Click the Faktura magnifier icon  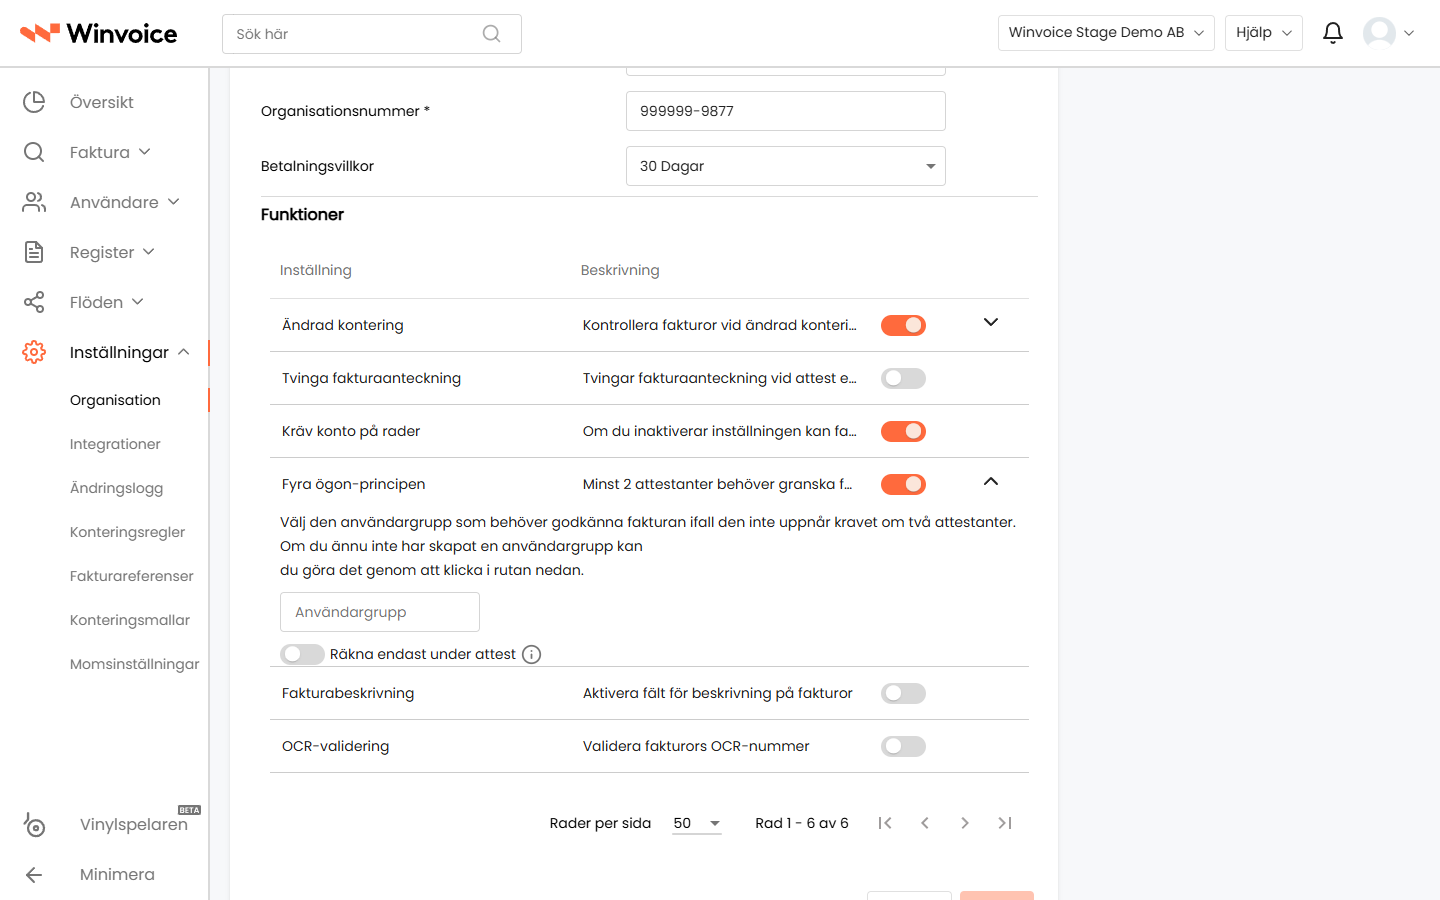(34, 152)
